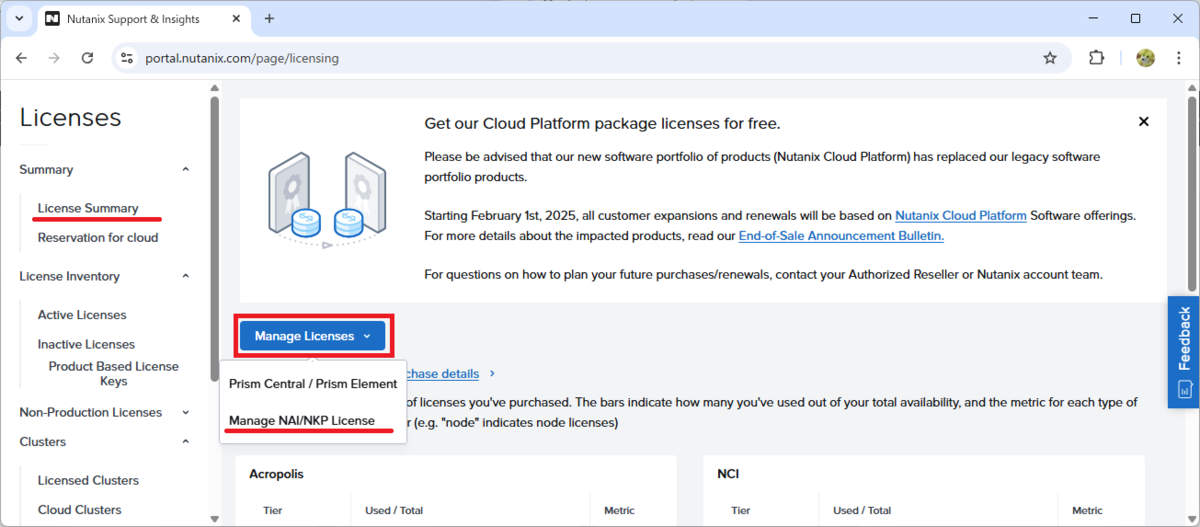The width and height of the screenshot is (1200, 527).
Task: Click the sidebar scrollbar's up arrow
Action: coord(214,88)
